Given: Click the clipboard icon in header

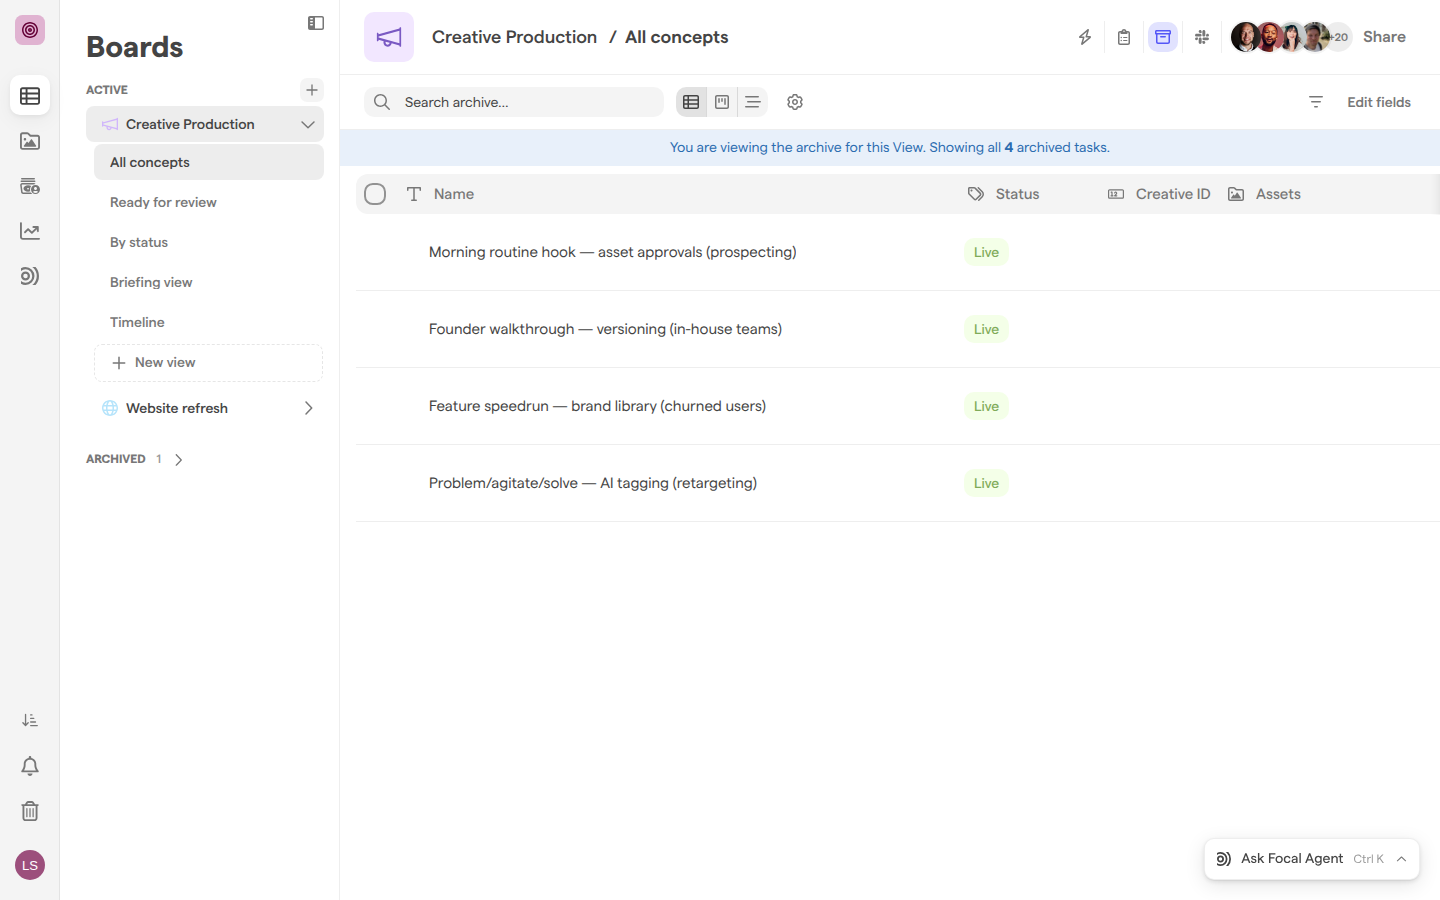Looking at the screenshot, I should click(x=1124, y=37).
